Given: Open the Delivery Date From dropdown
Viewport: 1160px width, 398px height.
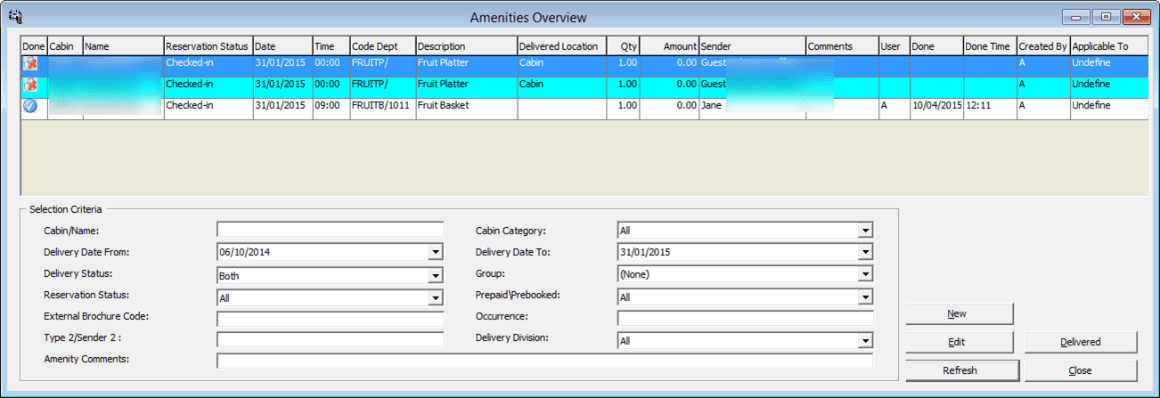Looking at the screenshot, I should coord(436,252).
